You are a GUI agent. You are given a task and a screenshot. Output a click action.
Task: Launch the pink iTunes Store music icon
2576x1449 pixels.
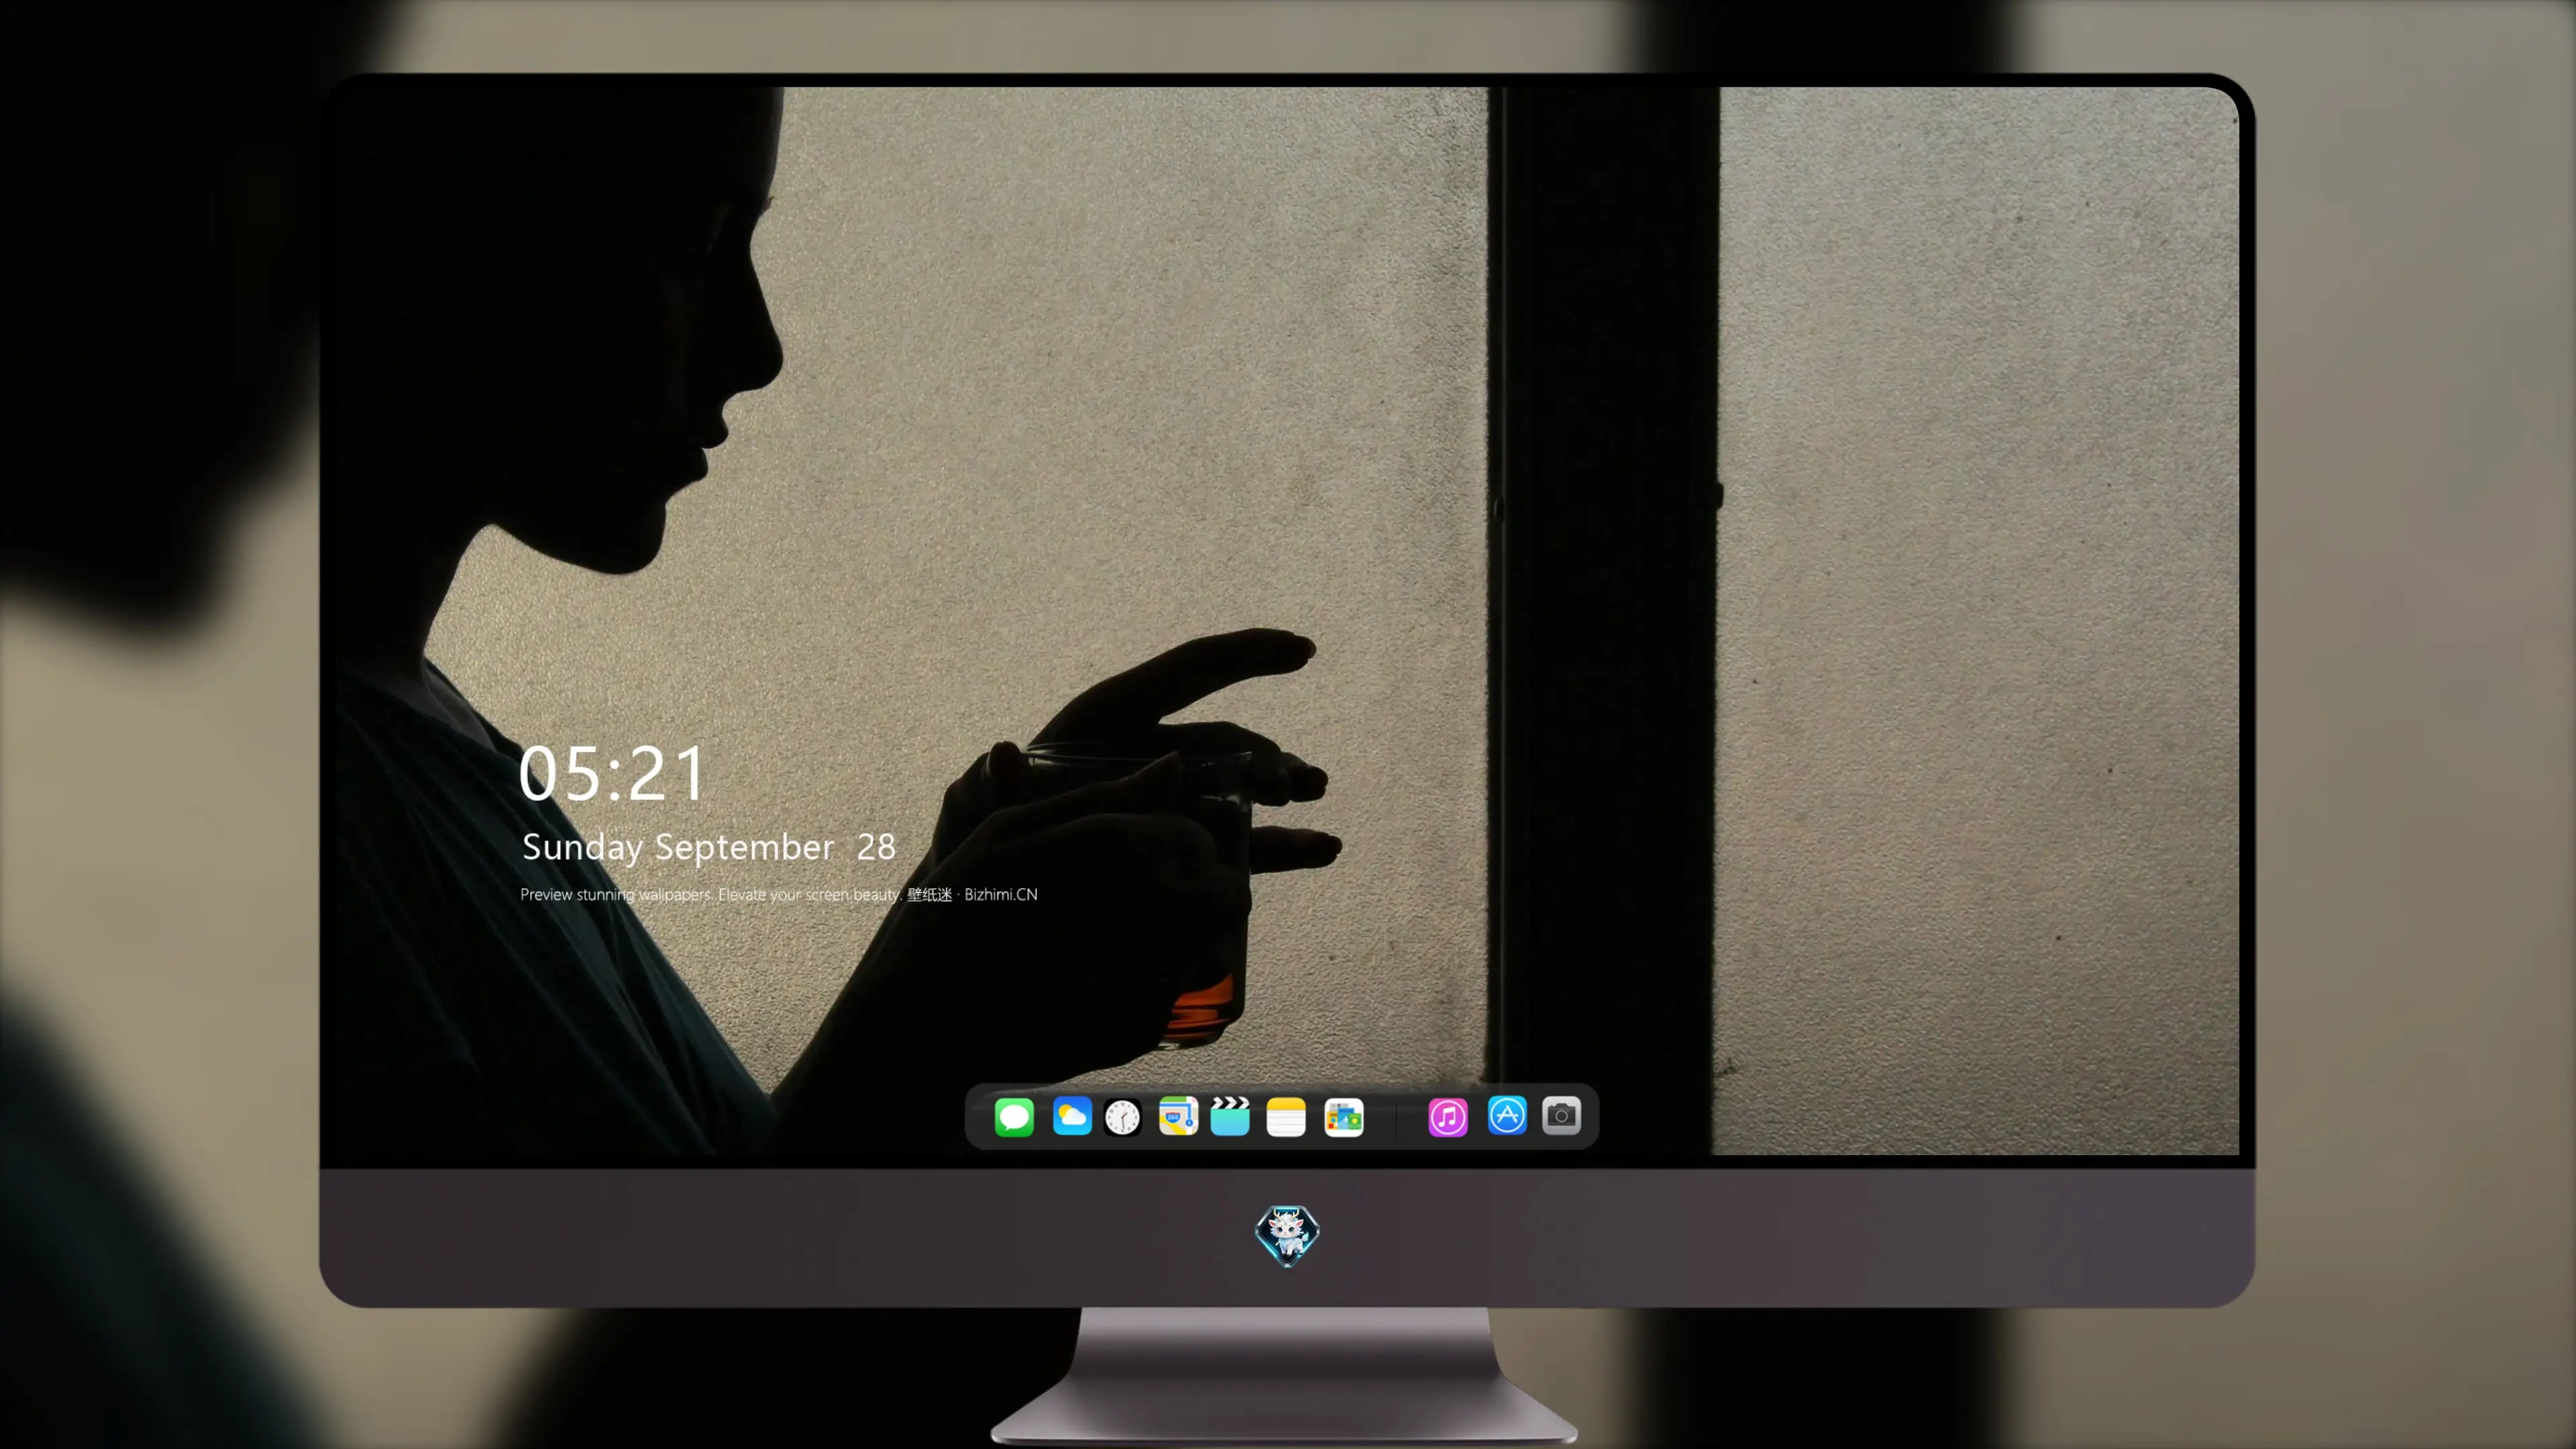pyautogui.click(x=1448, y=1117)
